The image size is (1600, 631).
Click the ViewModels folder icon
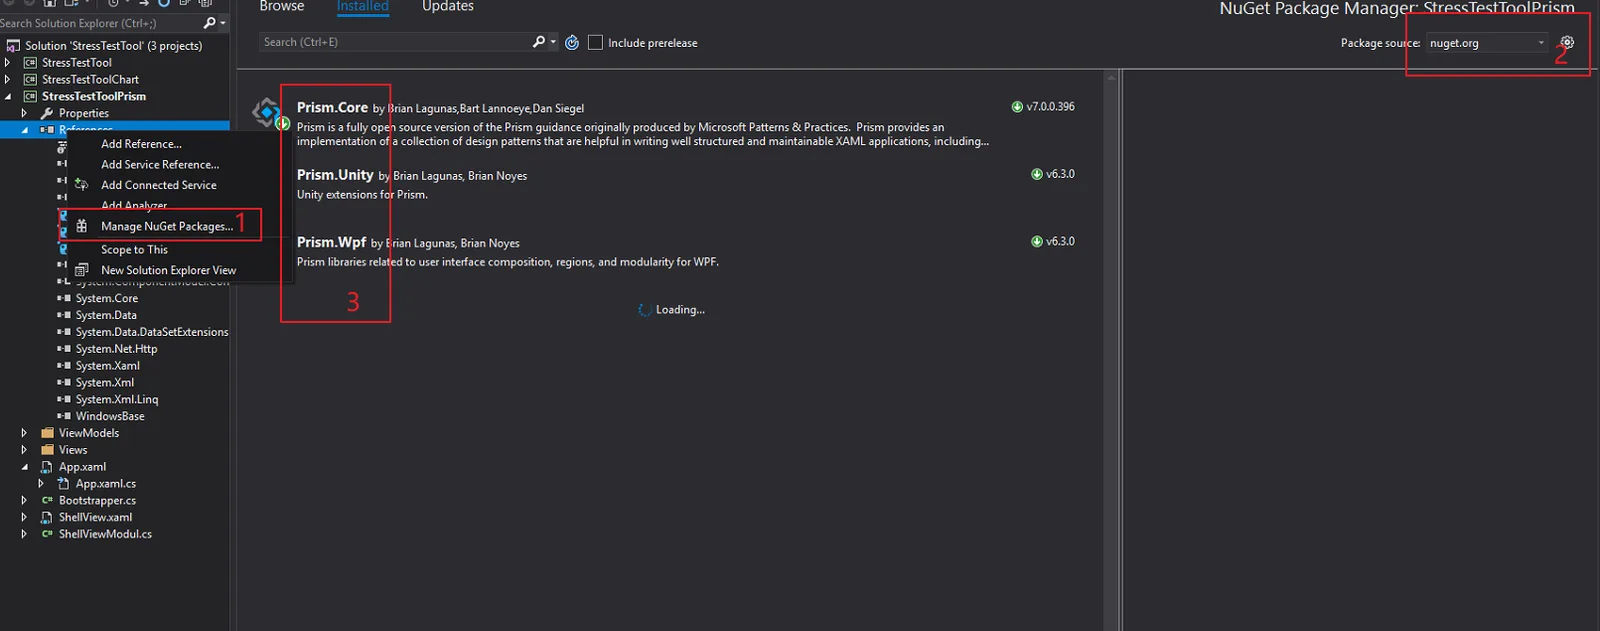point(47,433)
